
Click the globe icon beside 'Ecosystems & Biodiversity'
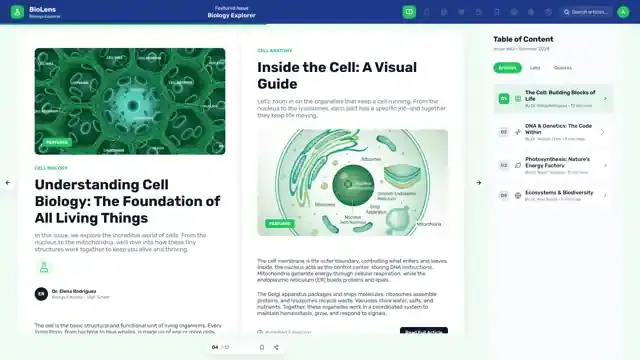(518, 196)
